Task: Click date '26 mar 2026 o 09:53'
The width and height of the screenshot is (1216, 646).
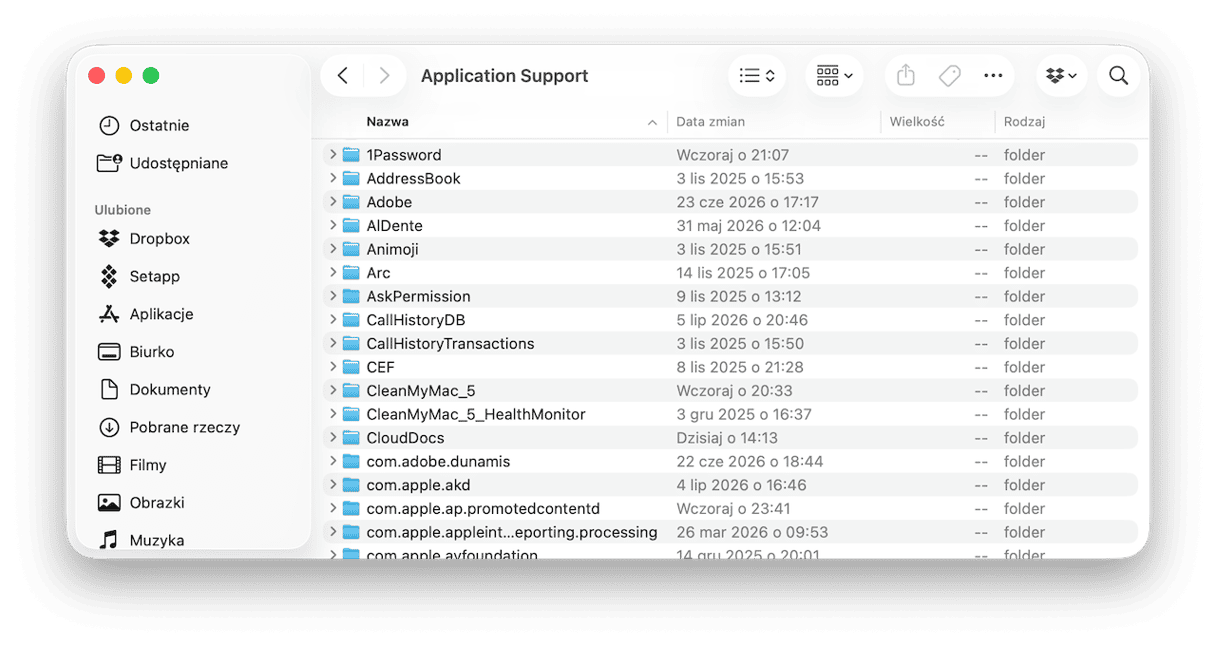Action: coord(752,532)
